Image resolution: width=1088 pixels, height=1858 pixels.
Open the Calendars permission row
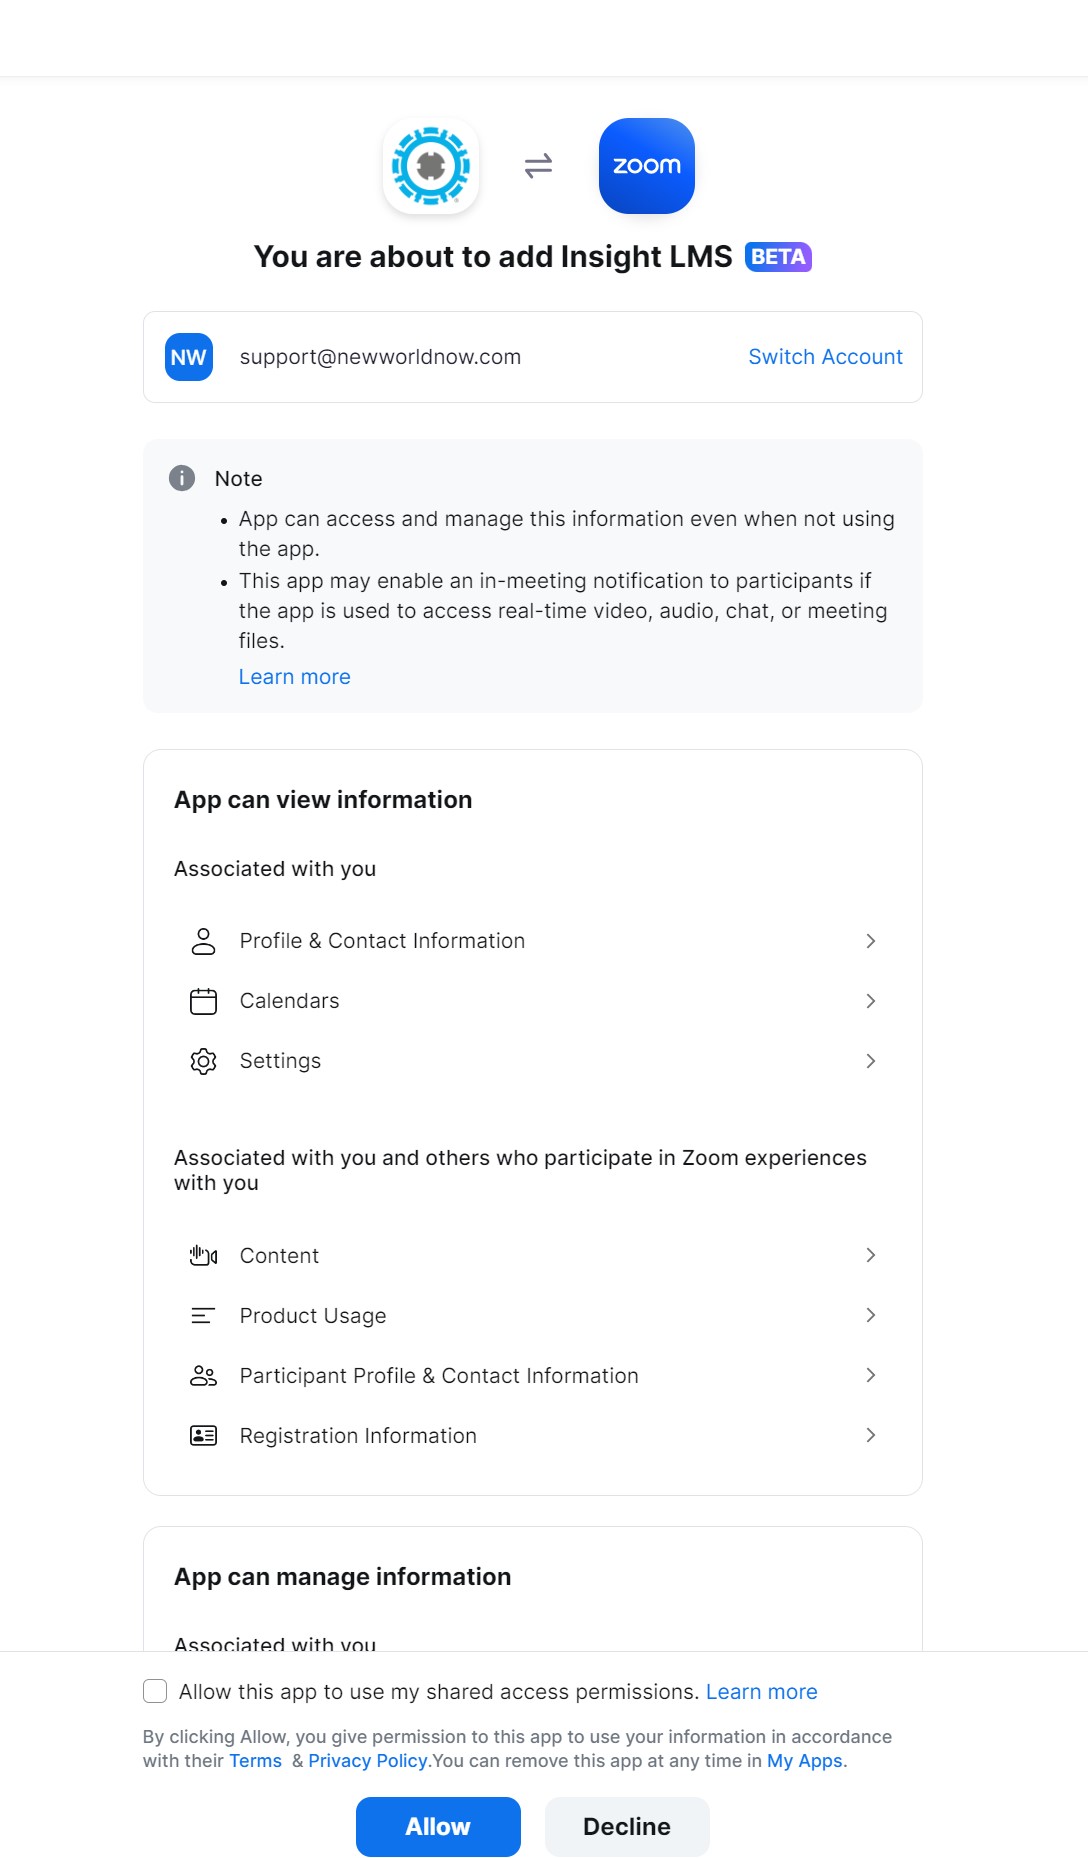coord(532,1001)
